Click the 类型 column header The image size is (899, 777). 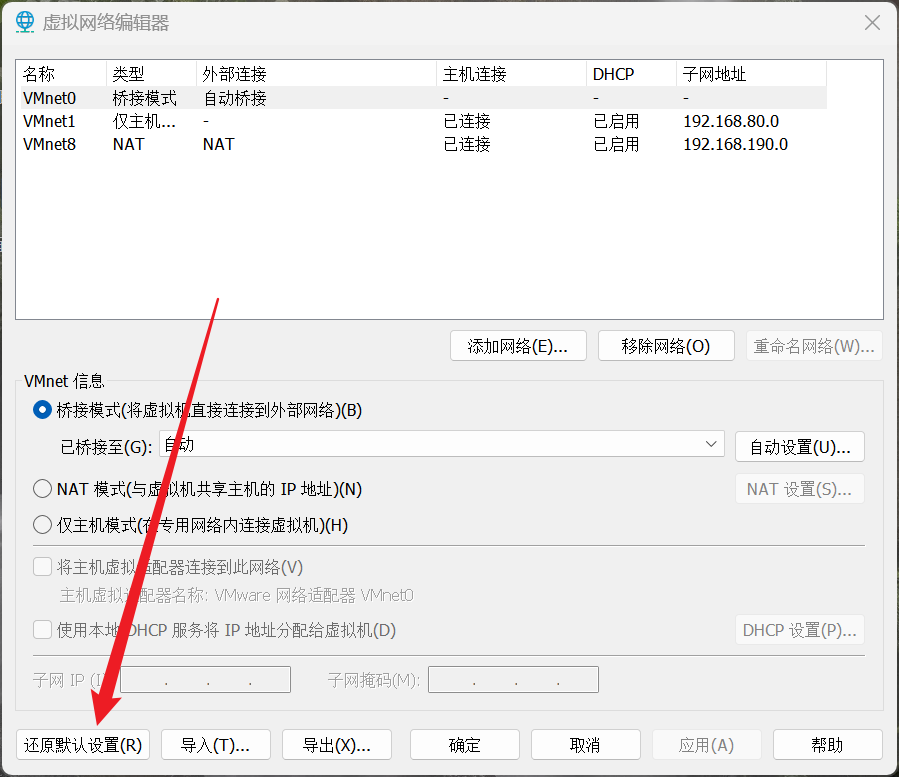pos(151,74)
